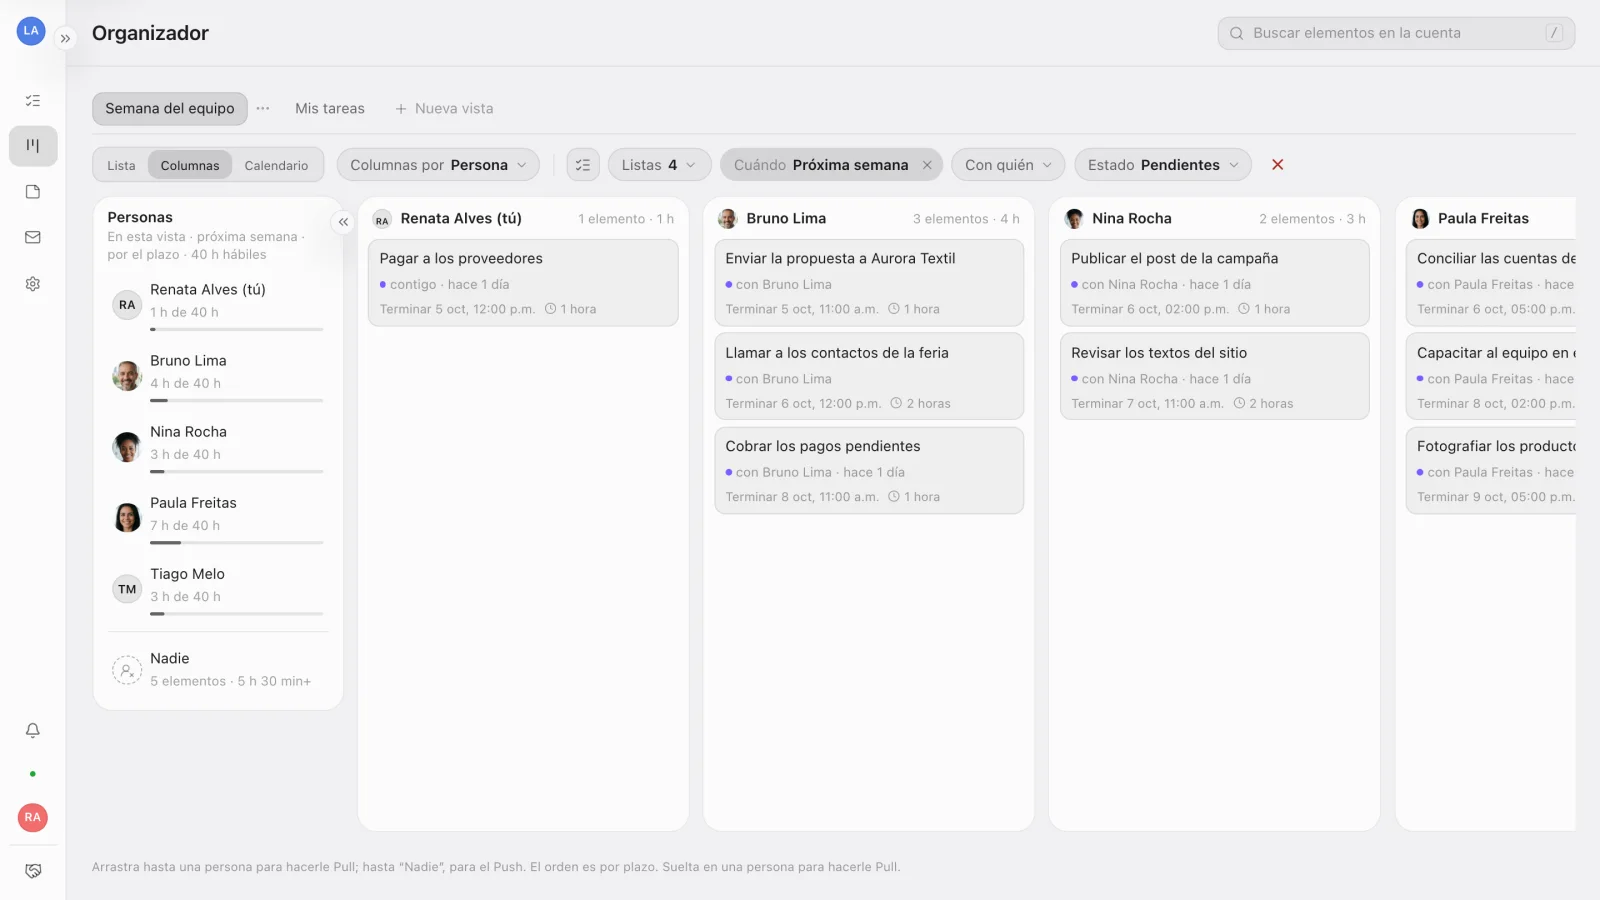The width and height of the screenshot is (1600, 900).
Task: Expand the sidebar with double chevron
Action: [65, 39]
